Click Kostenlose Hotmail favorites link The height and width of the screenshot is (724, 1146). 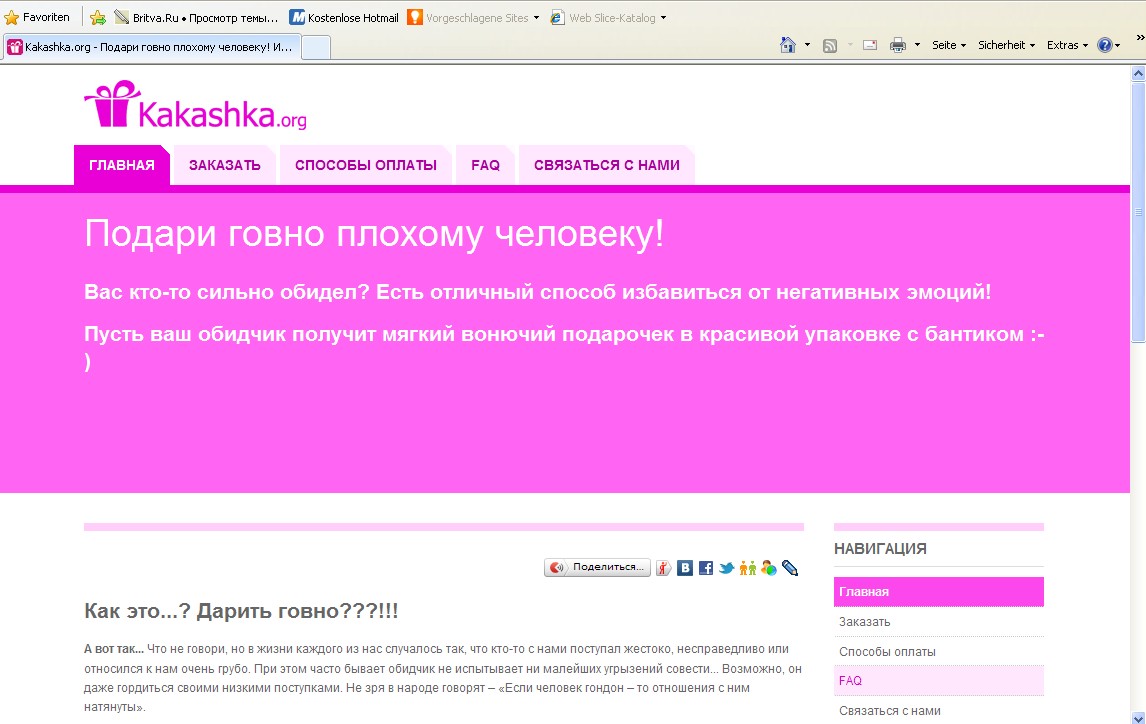pos(344,18)
